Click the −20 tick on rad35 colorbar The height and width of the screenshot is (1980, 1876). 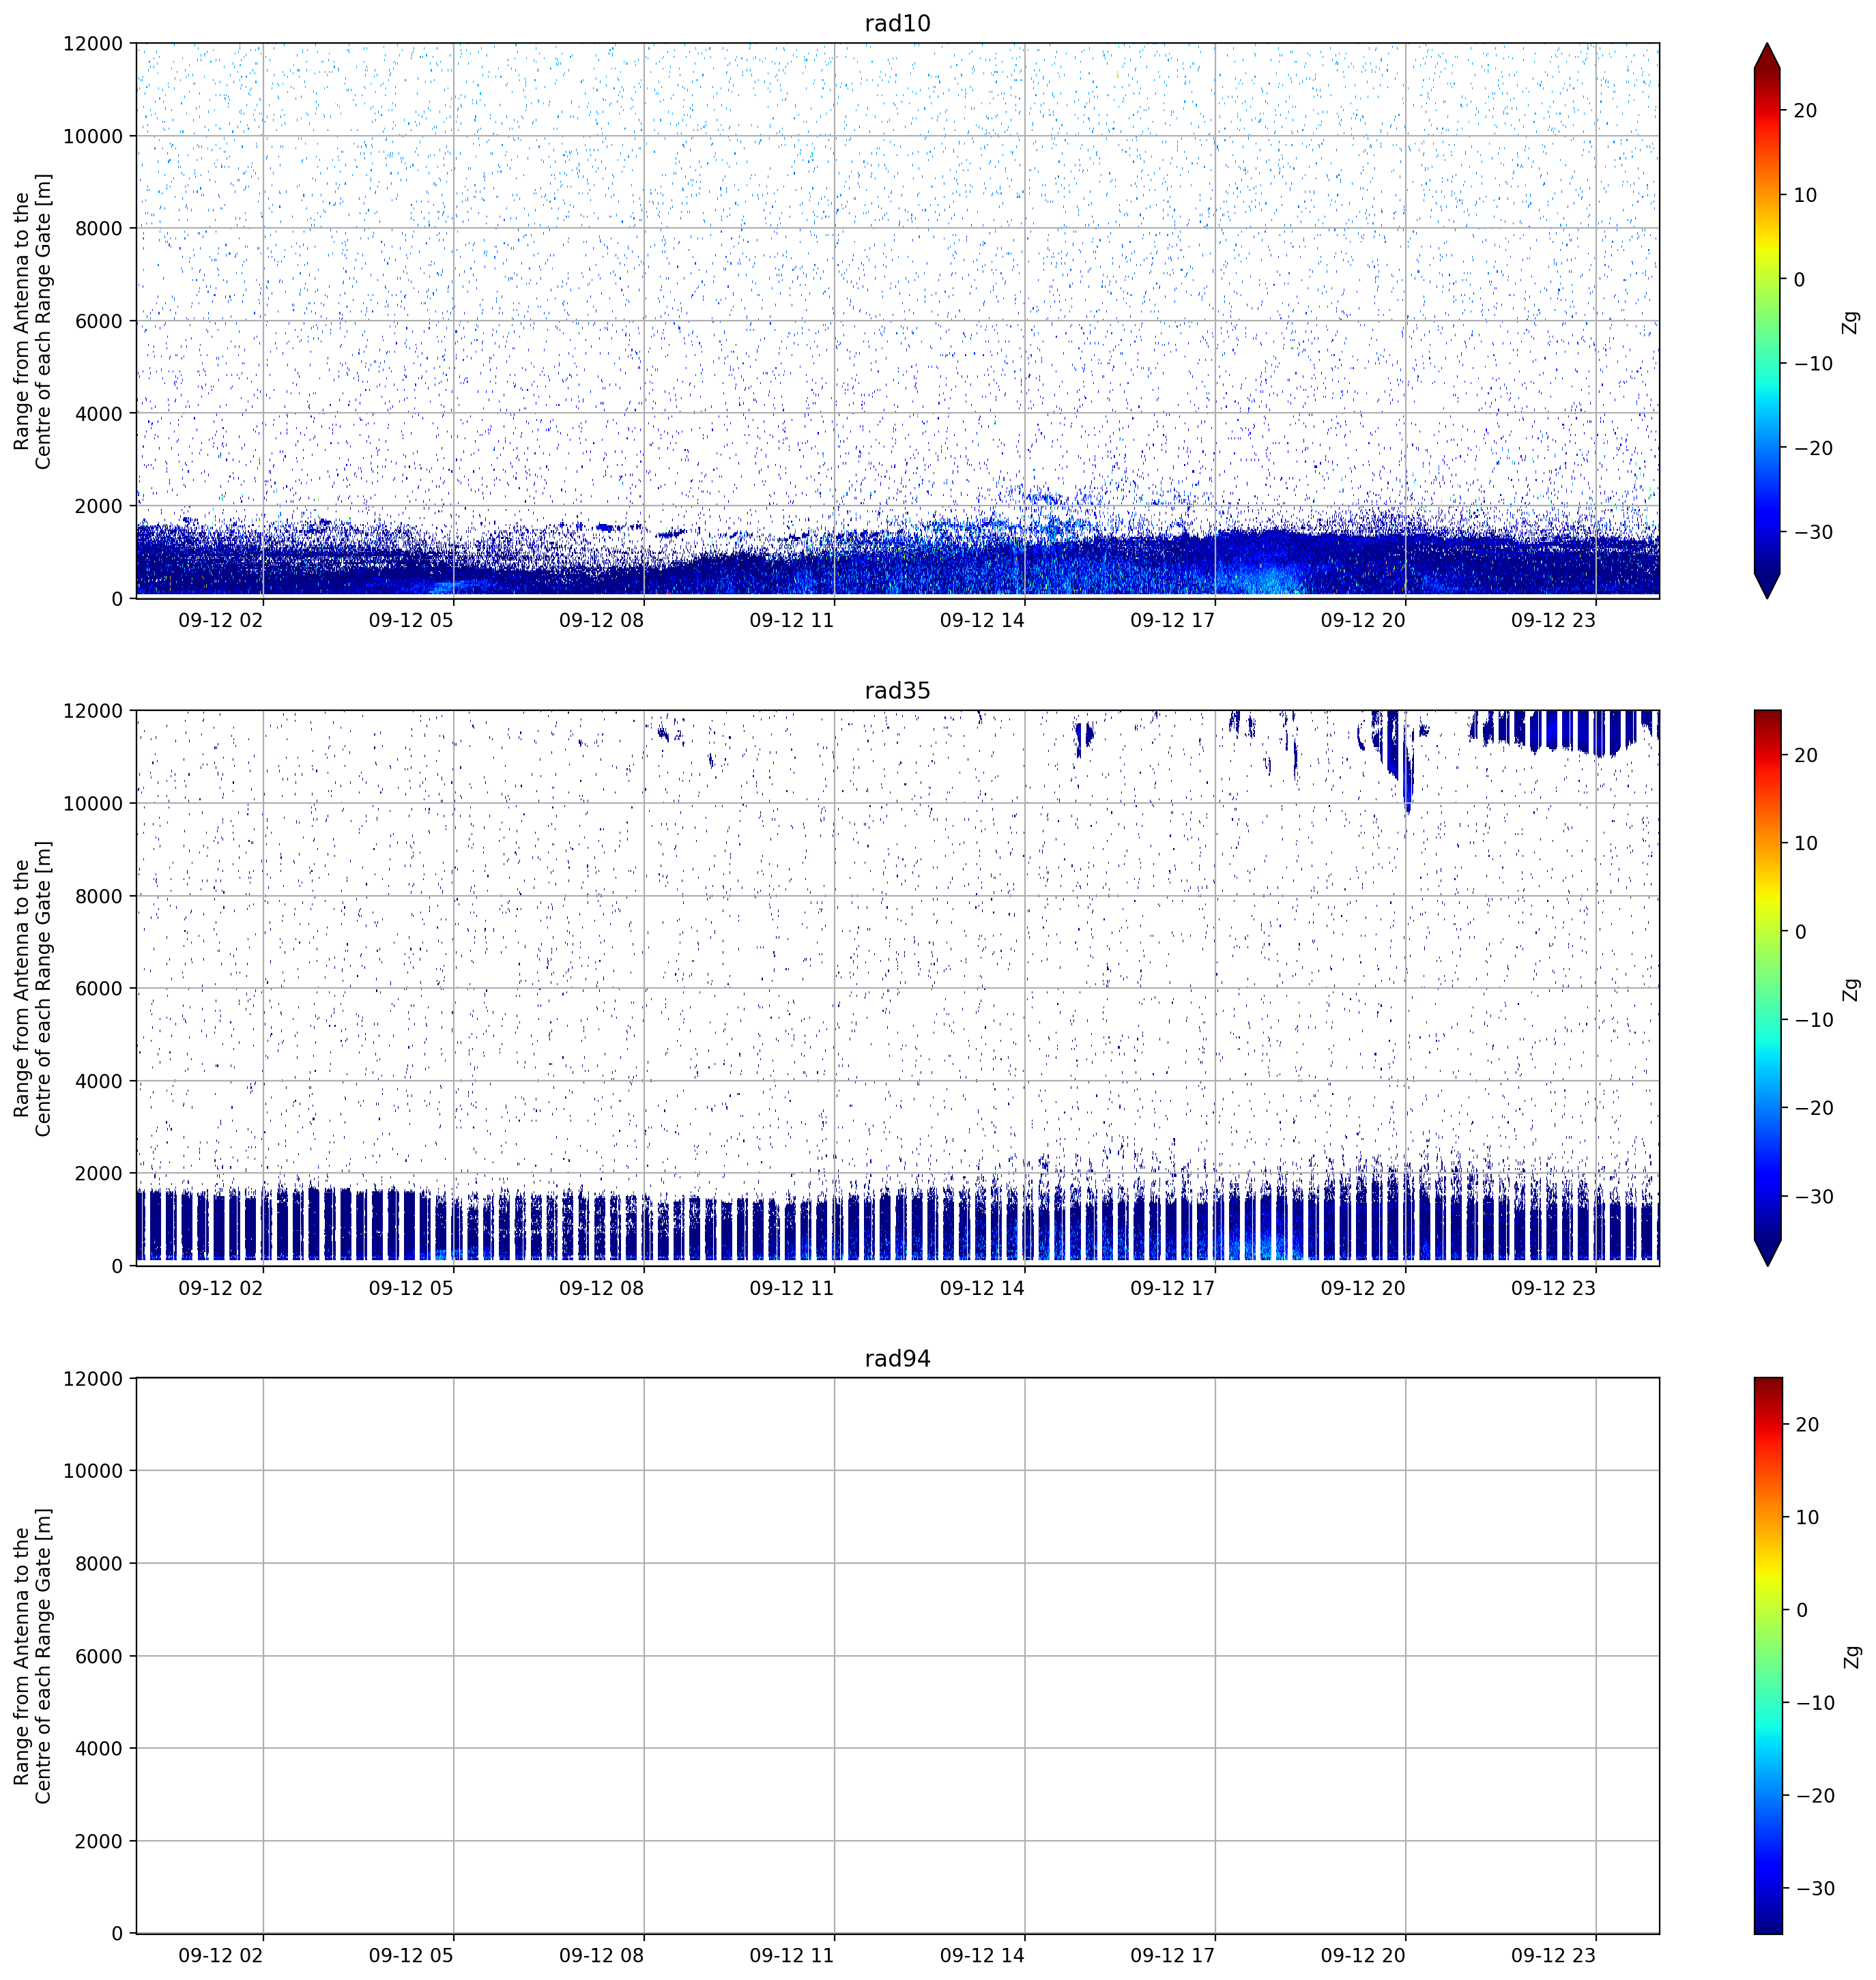coord(1813,1108)
